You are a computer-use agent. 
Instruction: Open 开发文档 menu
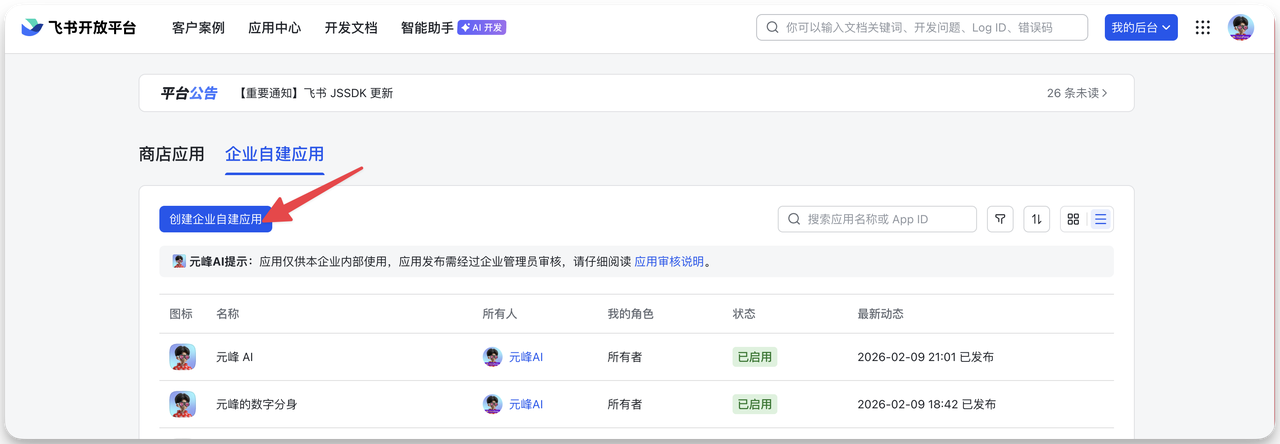351,28
